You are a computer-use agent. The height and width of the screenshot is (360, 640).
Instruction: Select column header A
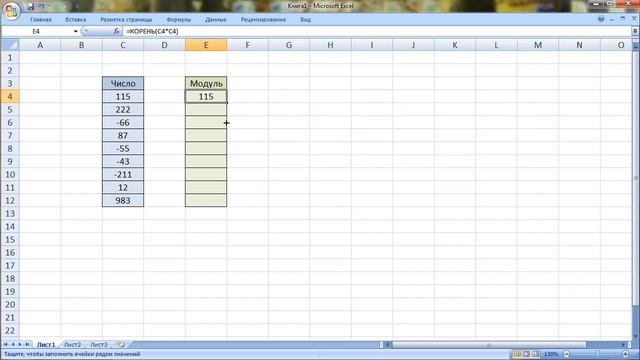click(40, 45)
